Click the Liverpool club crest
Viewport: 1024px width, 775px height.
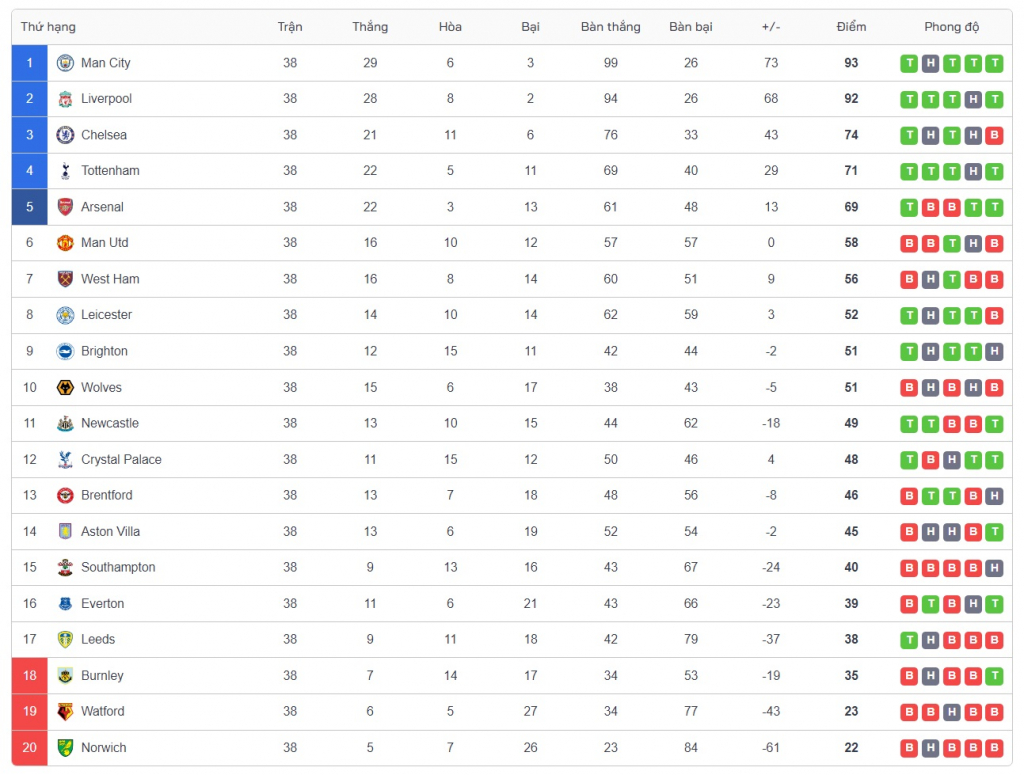point(65,99)
